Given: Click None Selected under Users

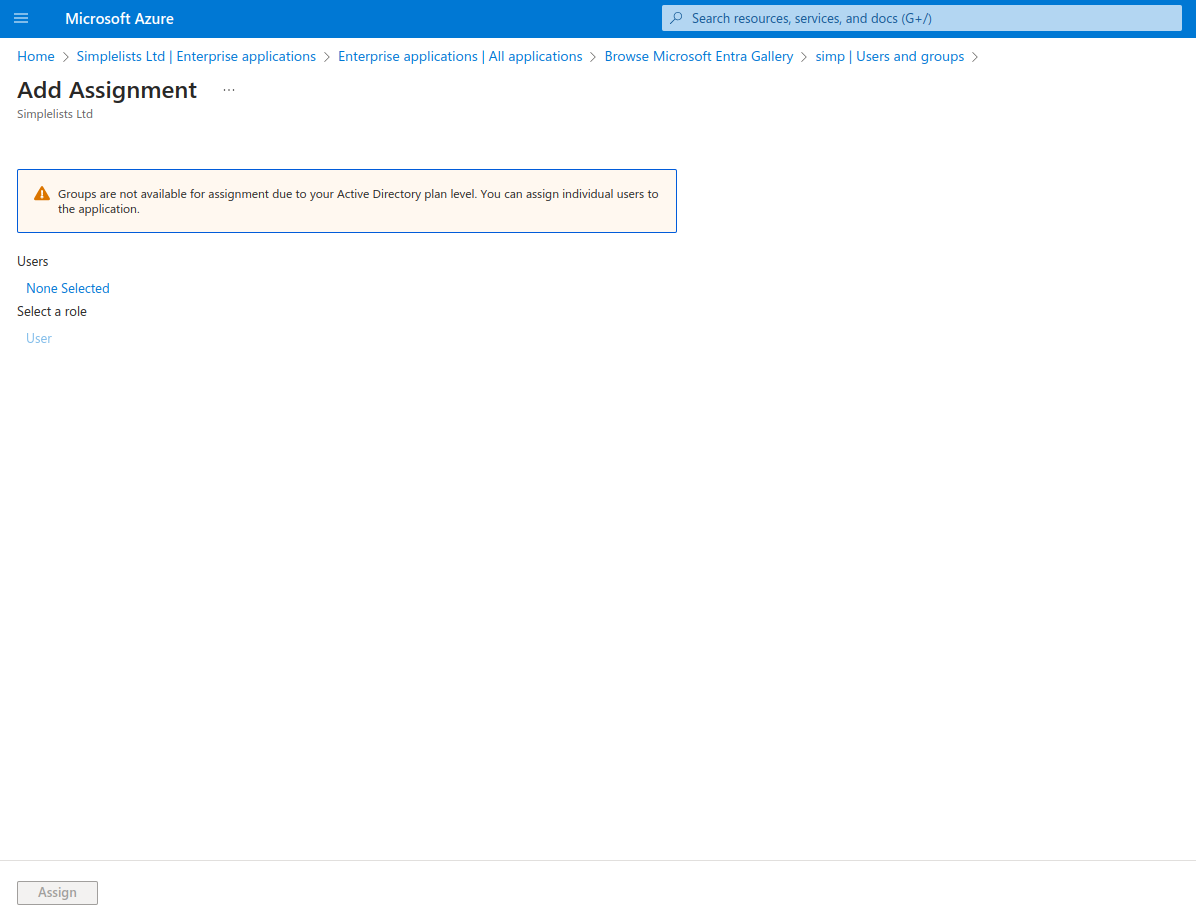Looking at the screenshot, I should click(x=68, y=288).
